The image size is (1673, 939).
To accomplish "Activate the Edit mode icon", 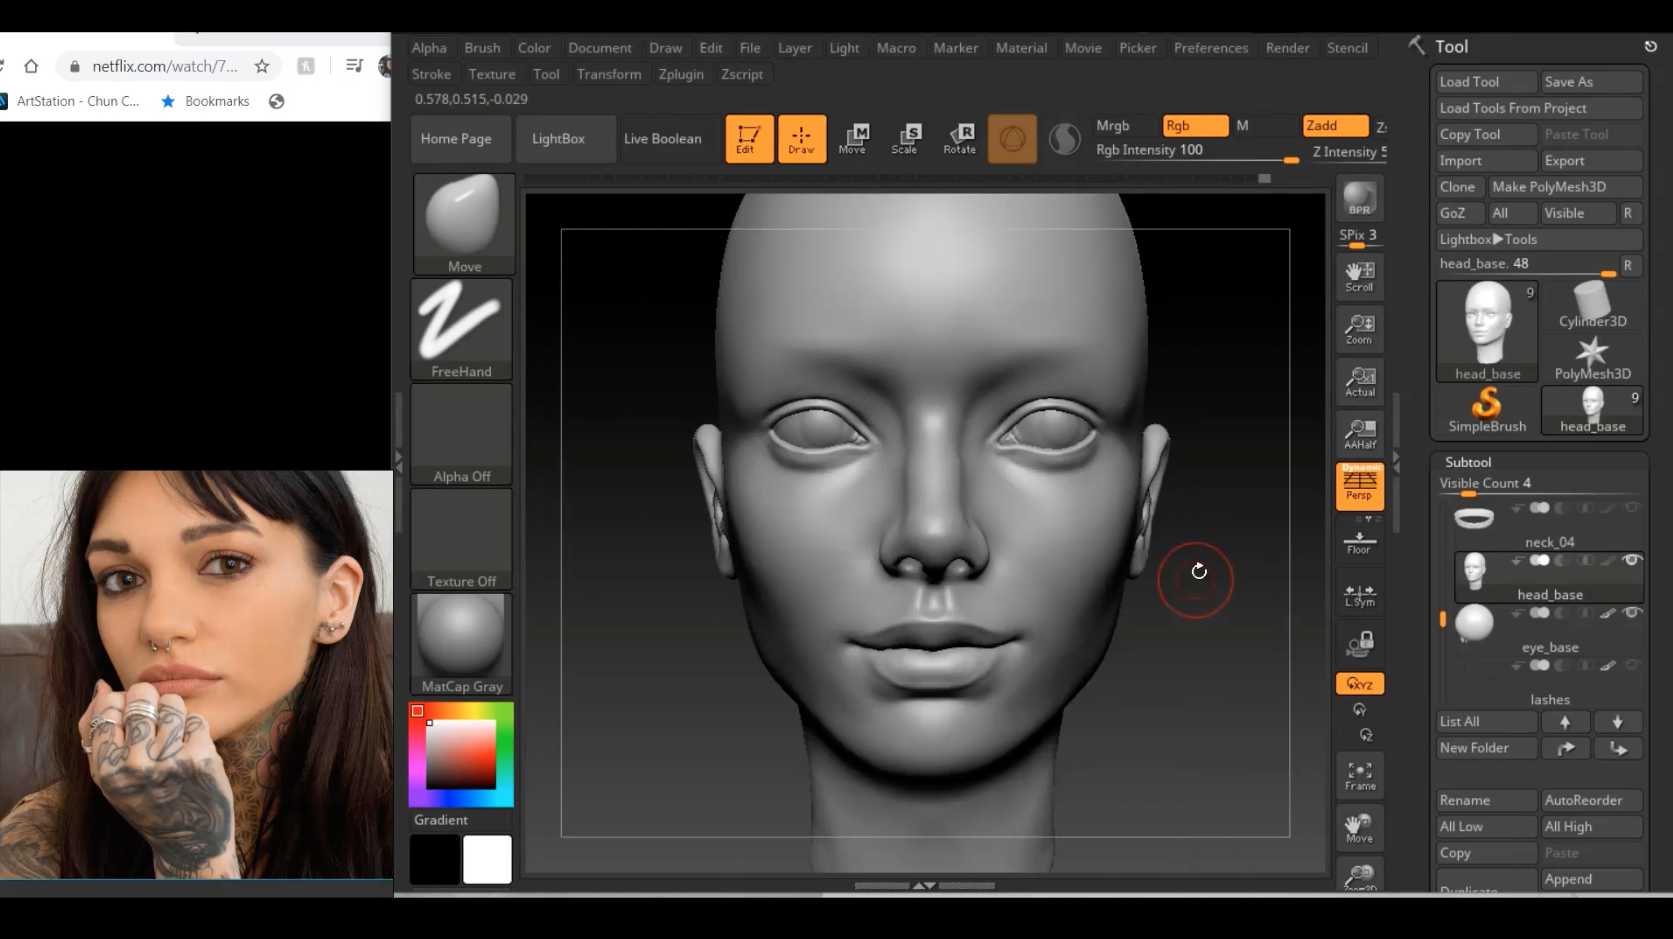I will [x=748, y=138].
